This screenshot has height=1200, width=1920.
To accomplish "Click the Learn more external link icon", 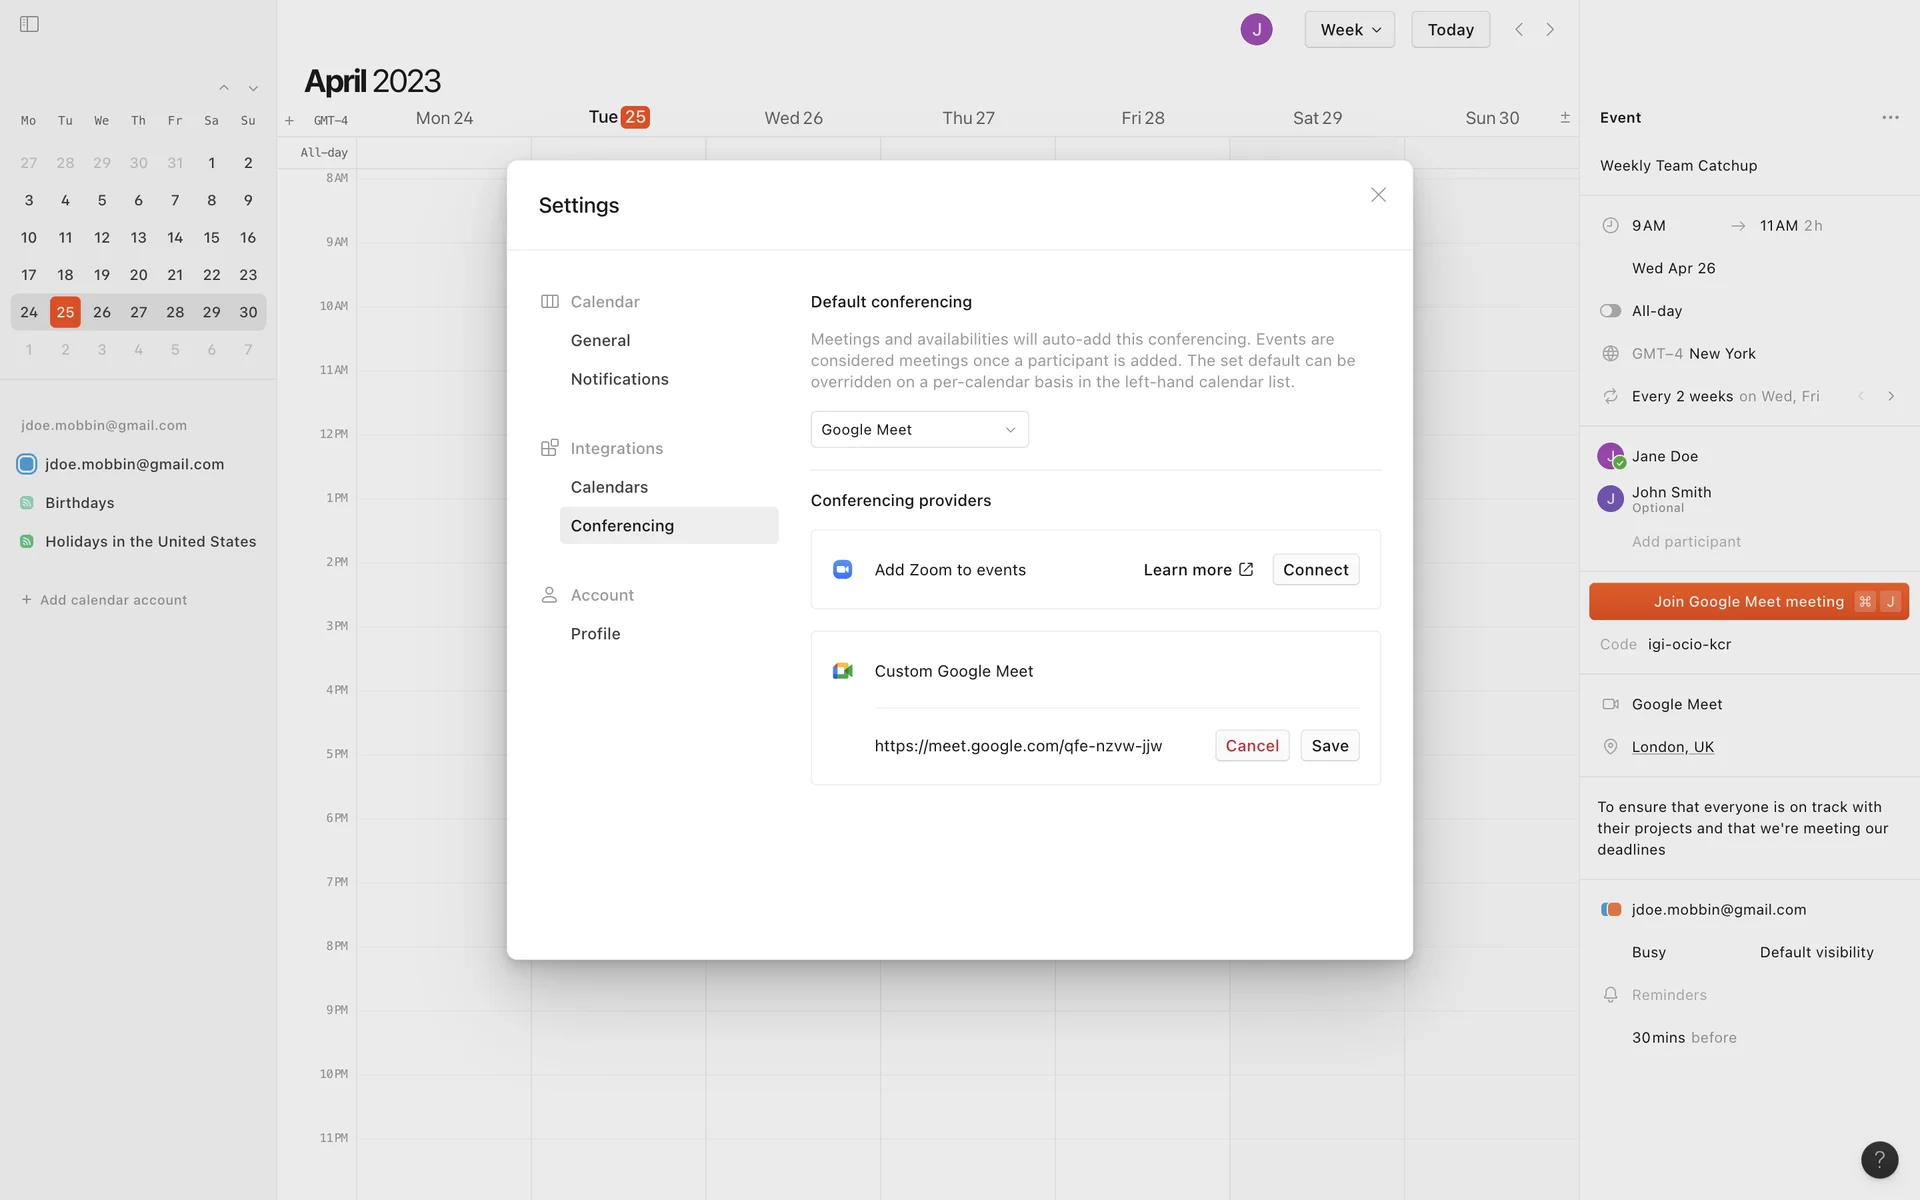I will [1246, 569].
